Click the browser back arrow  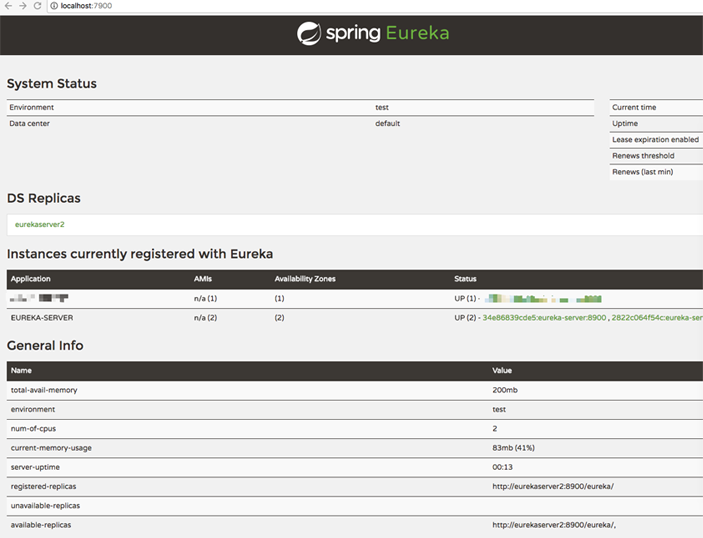(8, 6)
